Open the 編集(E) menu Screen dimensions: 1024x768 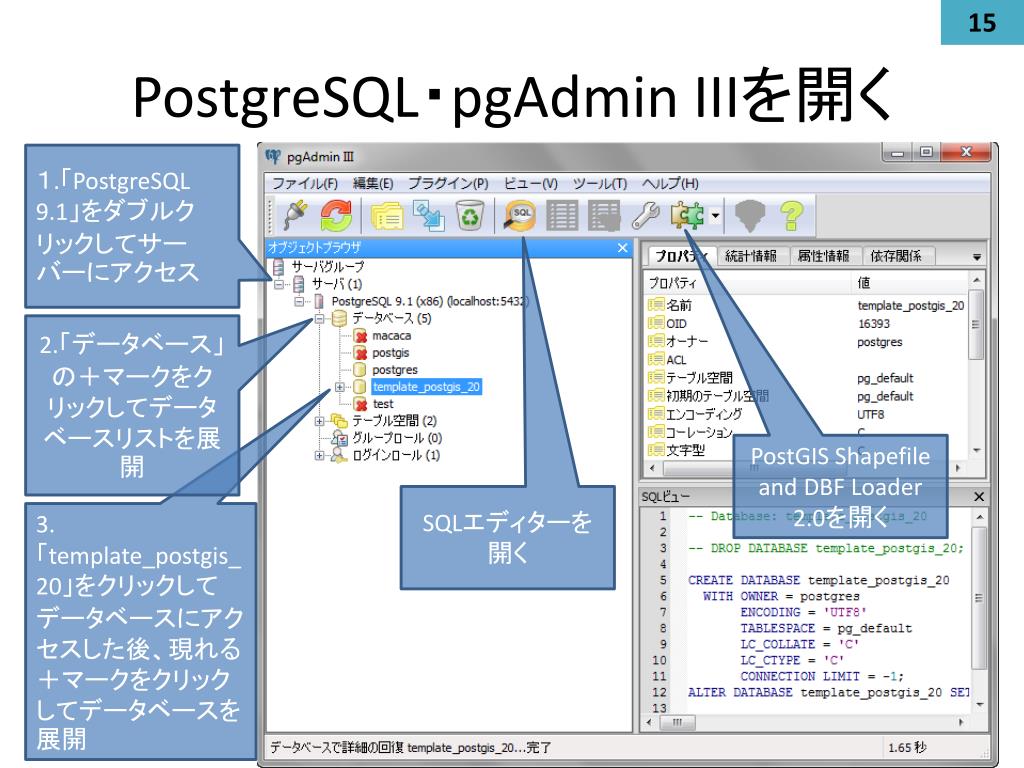(373, 184)
